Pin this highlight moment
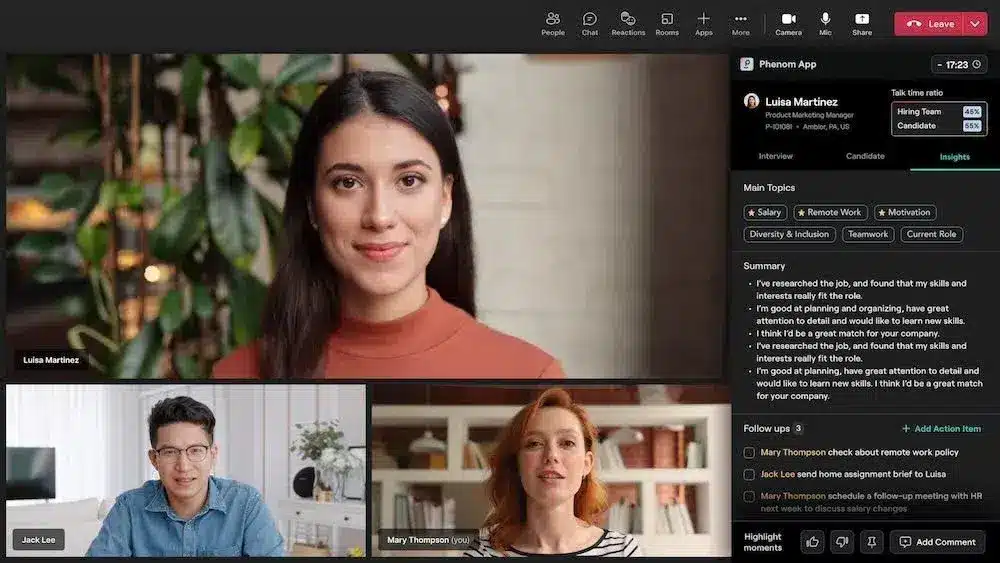 [871, 542]
